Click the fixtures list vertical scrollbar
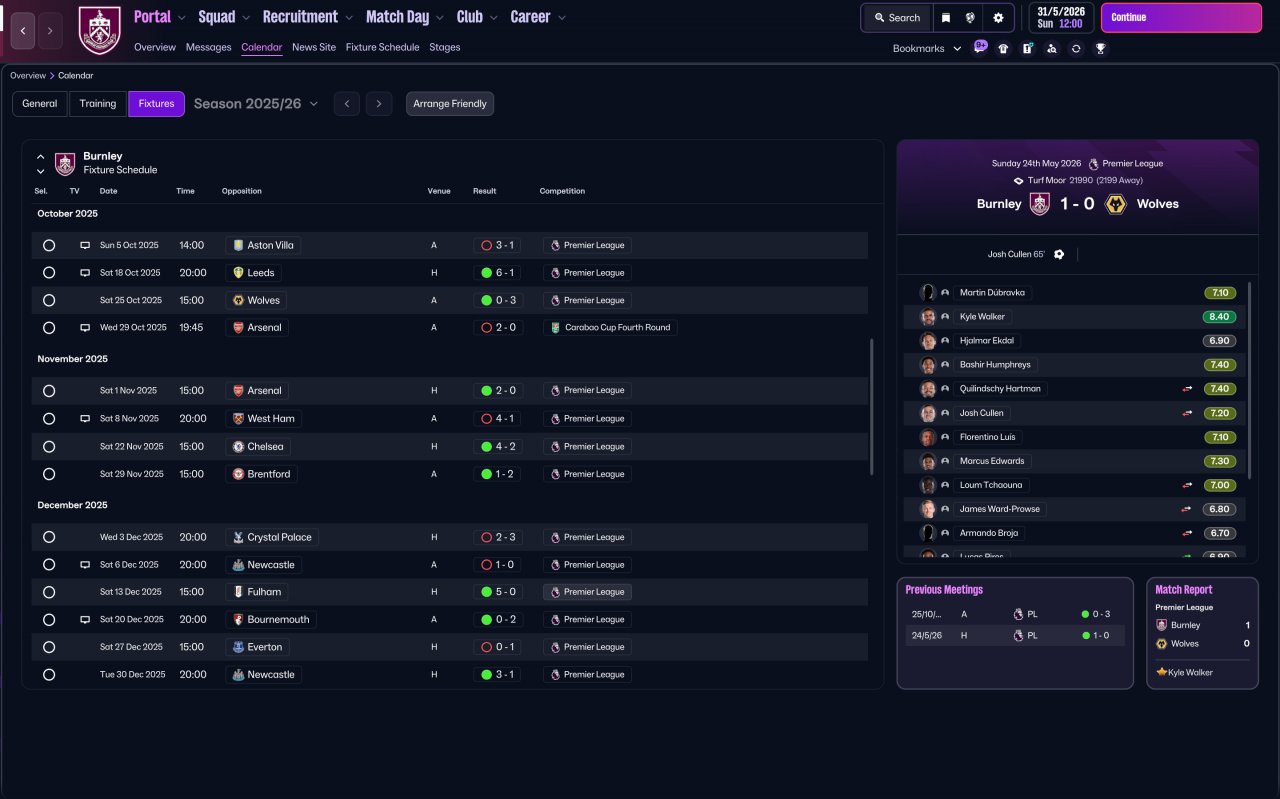Image resolution: width=1280 pixels, height=799 pixels. coord(872,406)
